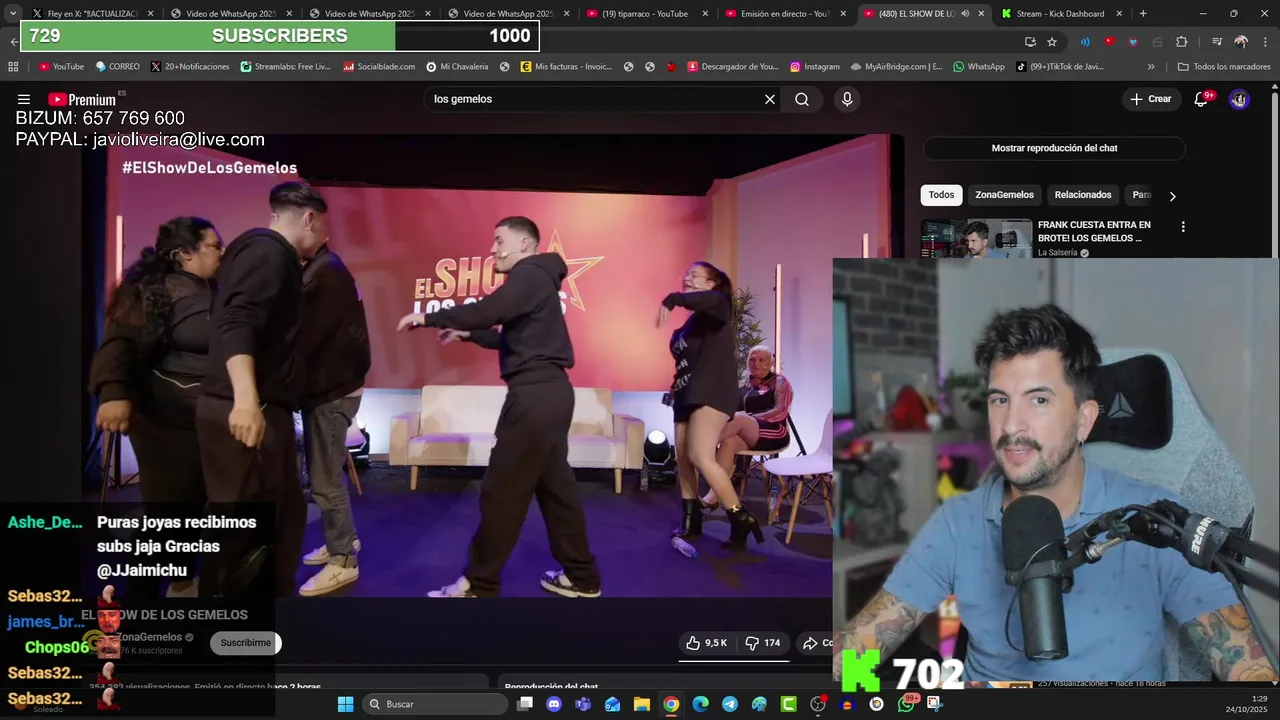Open Snipping Tool from the taskbar
This screenshot has height=720, width=1280.
pyautogui.click(x=935, y=704)
